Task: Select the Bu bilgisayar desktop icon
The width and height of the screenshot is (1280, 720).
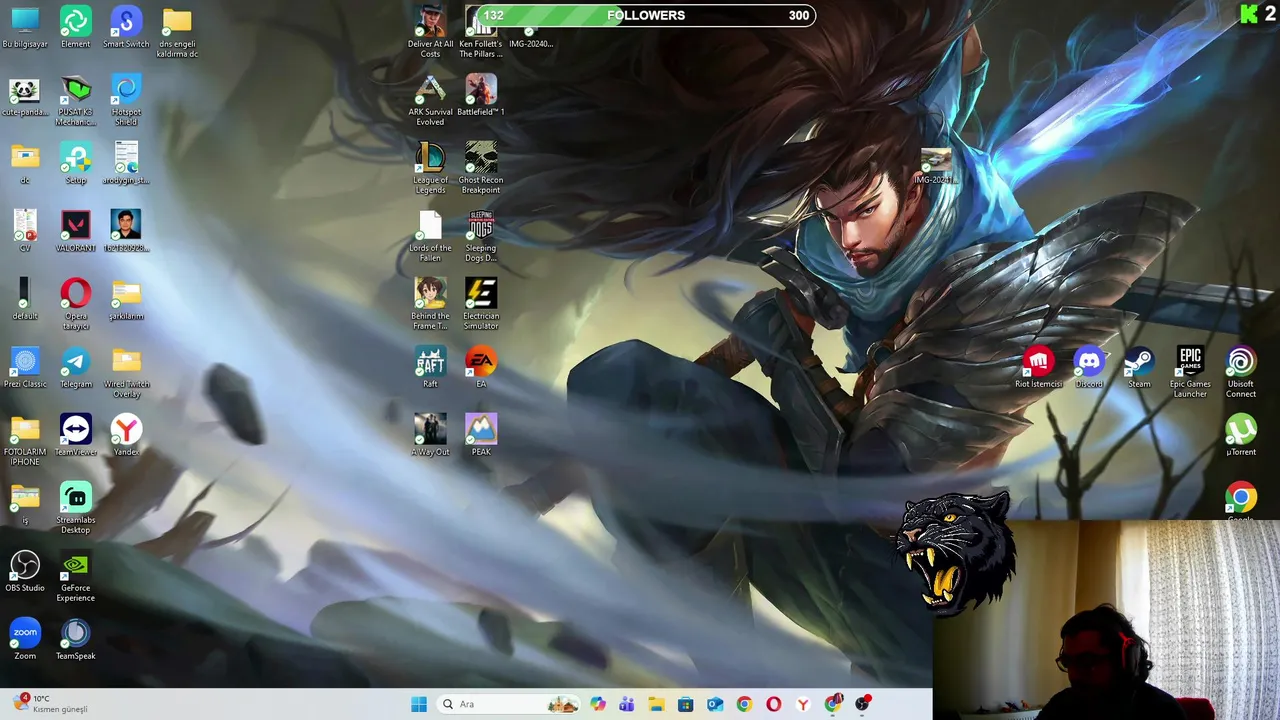Action: (25, 27)
